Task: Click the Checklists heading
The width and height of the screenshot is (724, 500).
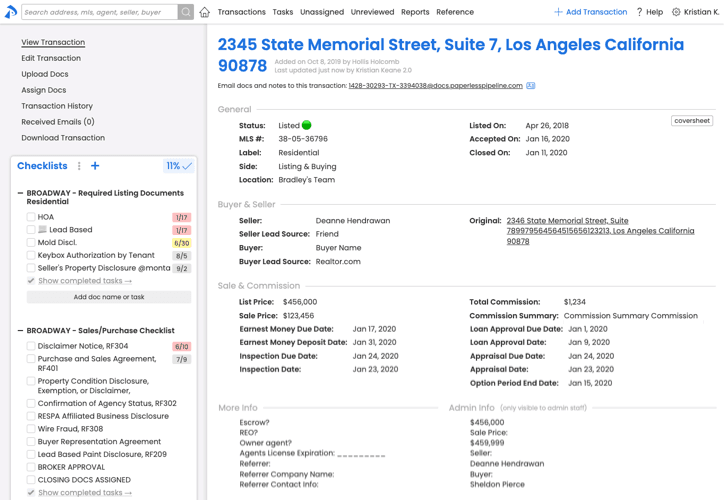Action: pos(42,166)
